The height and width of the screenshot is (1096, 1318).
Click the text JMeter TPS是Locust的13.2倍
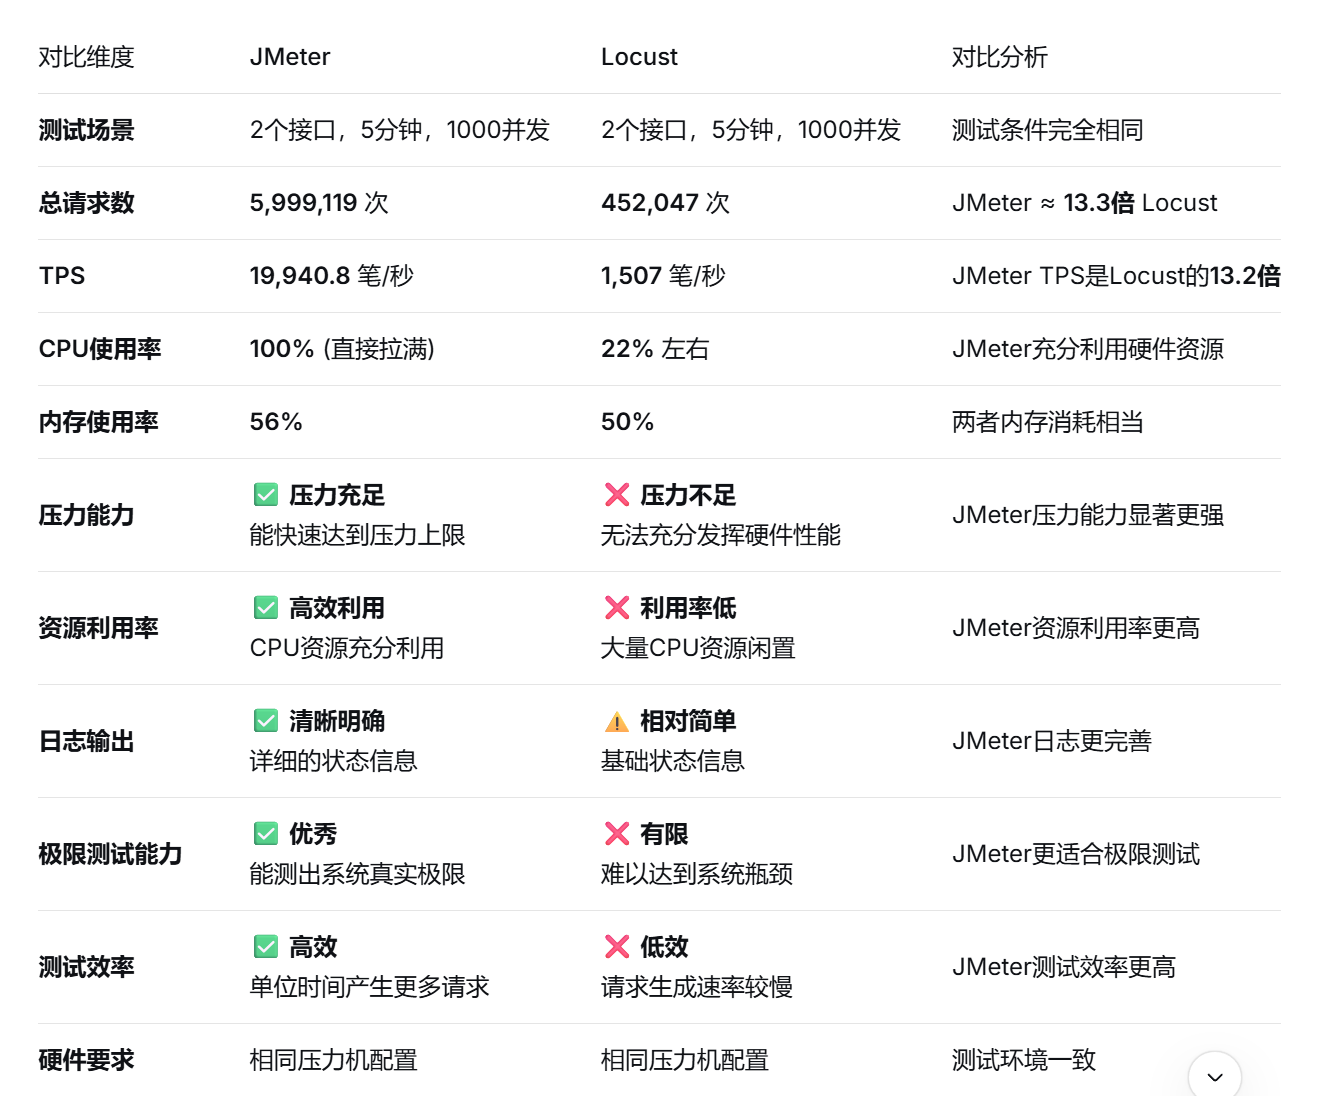(1116, 276)
